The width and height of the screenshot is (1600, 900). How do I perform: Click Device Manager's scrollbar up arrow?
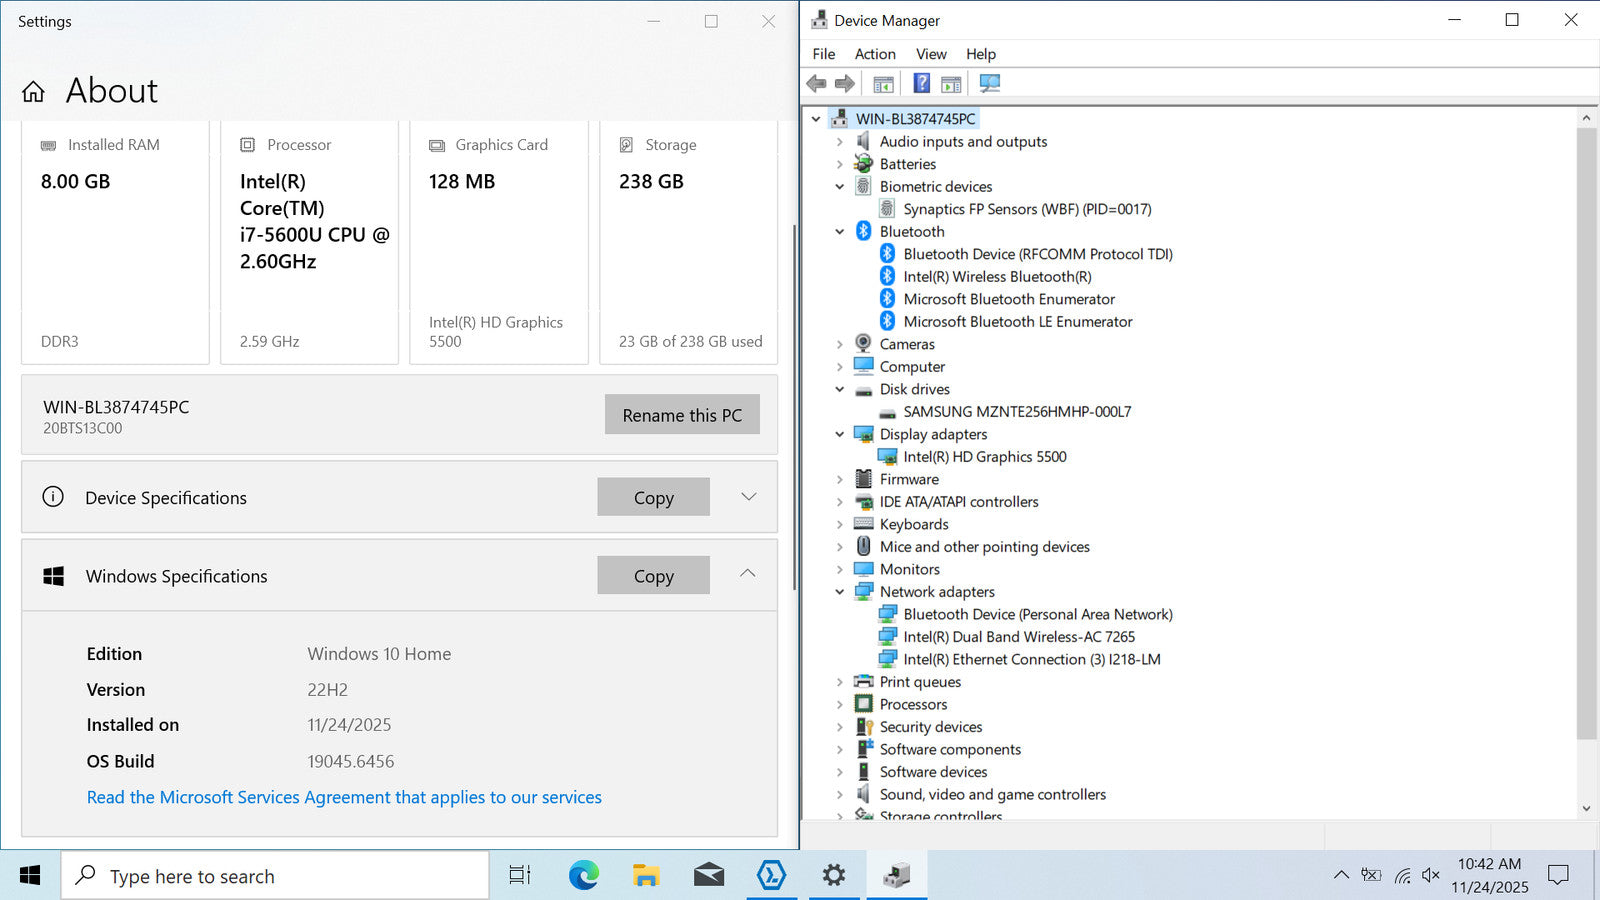click(1586, 118)
